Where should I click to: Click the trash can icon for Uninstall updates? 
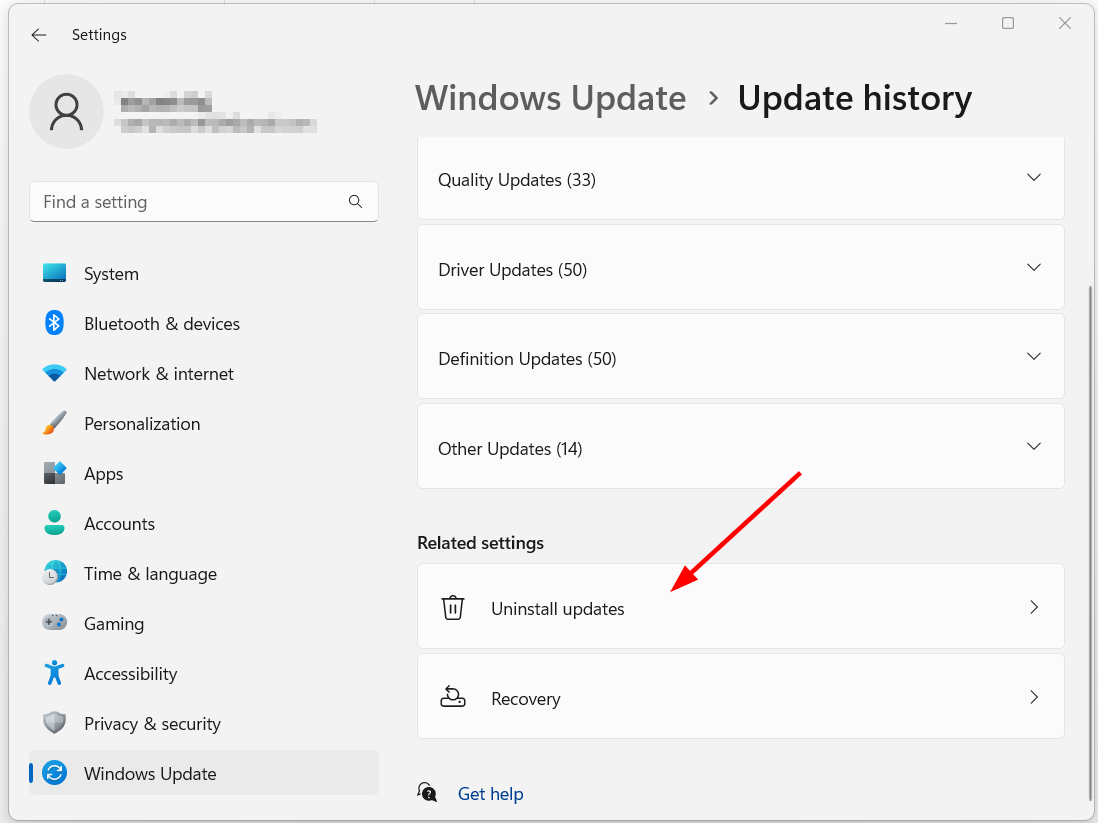coord(453,607)
